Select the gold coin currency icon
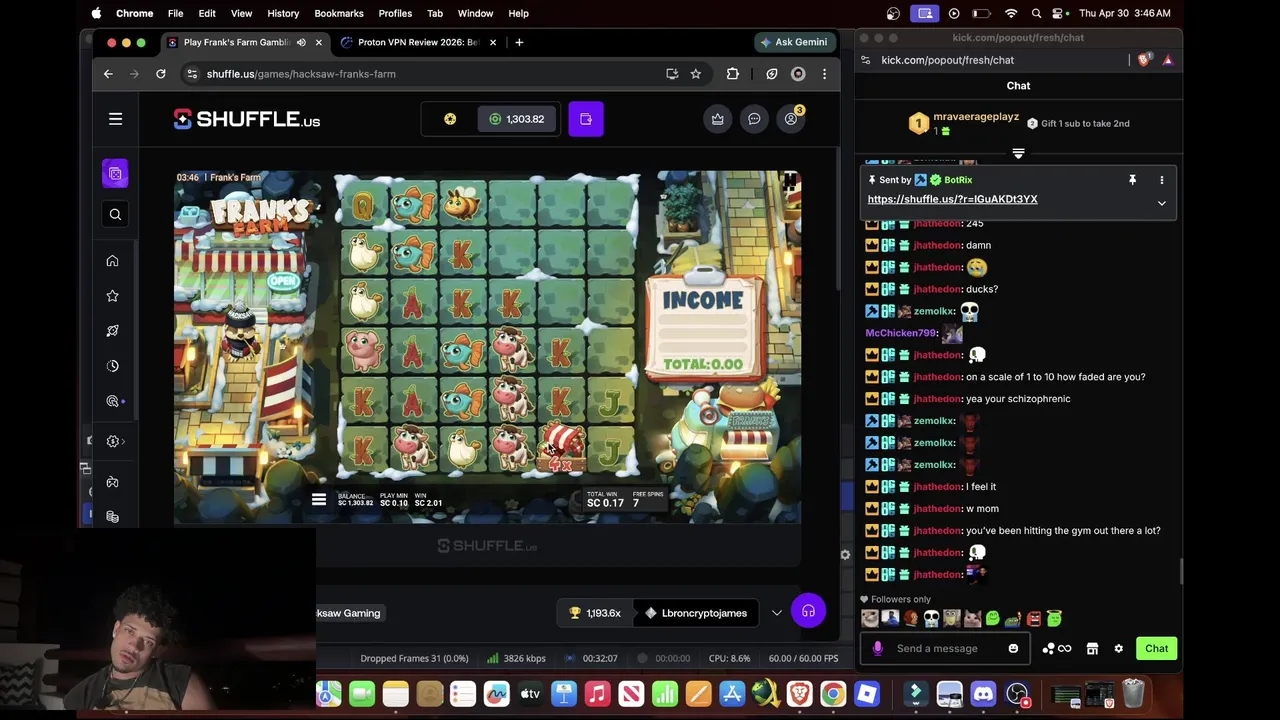 (450, 119)
